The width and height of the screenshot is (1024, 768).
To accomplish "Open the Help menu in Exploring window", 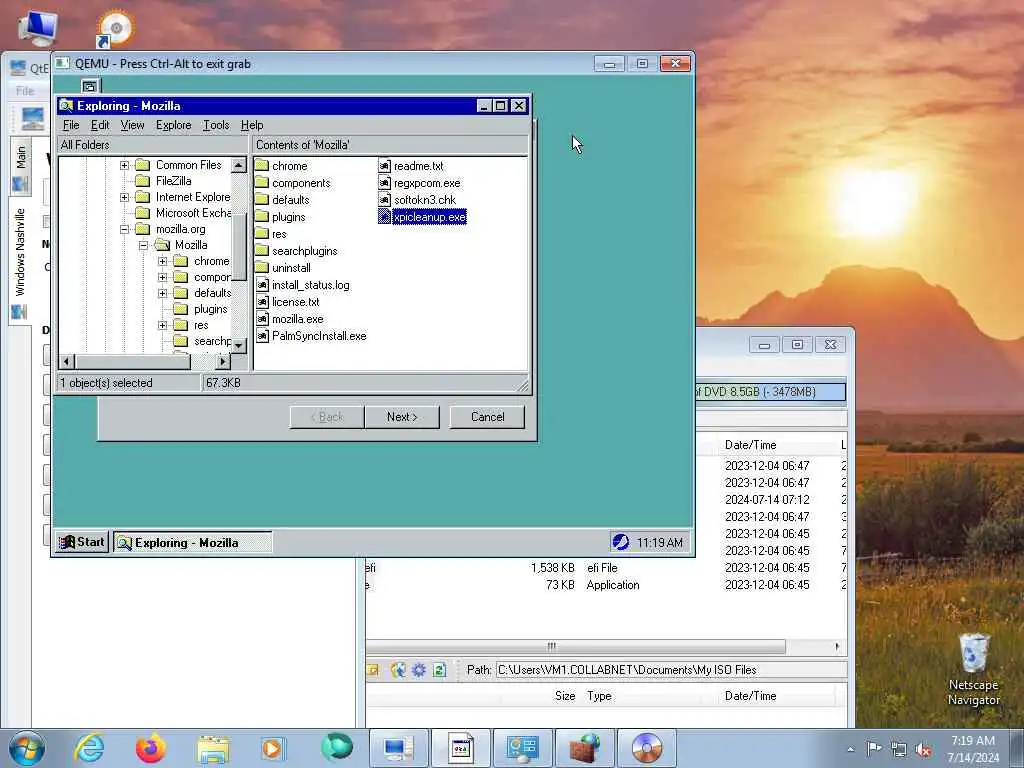I will click(x=251, y=125).
